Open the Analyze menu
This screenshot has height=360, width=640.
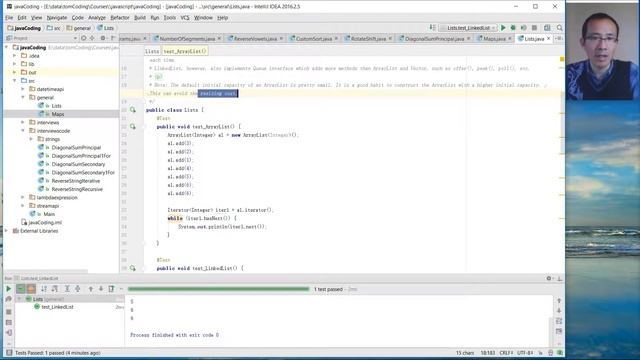(97, 18)
